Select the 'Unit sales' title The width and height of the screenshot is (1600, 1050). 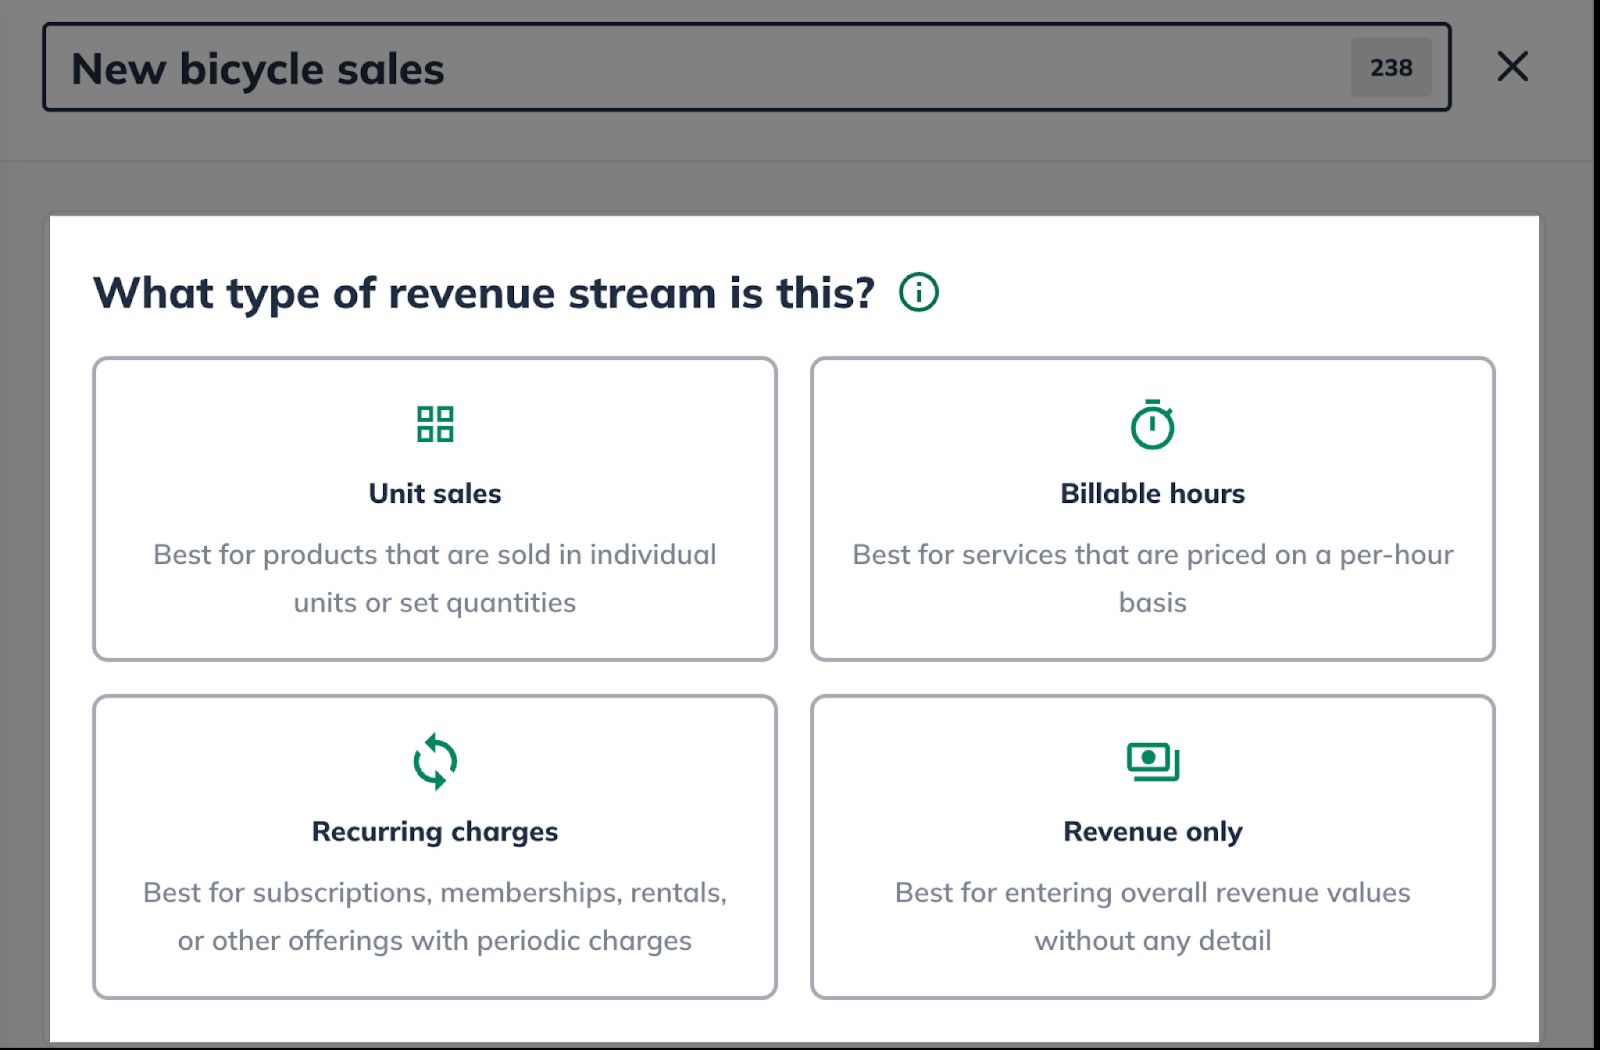click(435, 494)
